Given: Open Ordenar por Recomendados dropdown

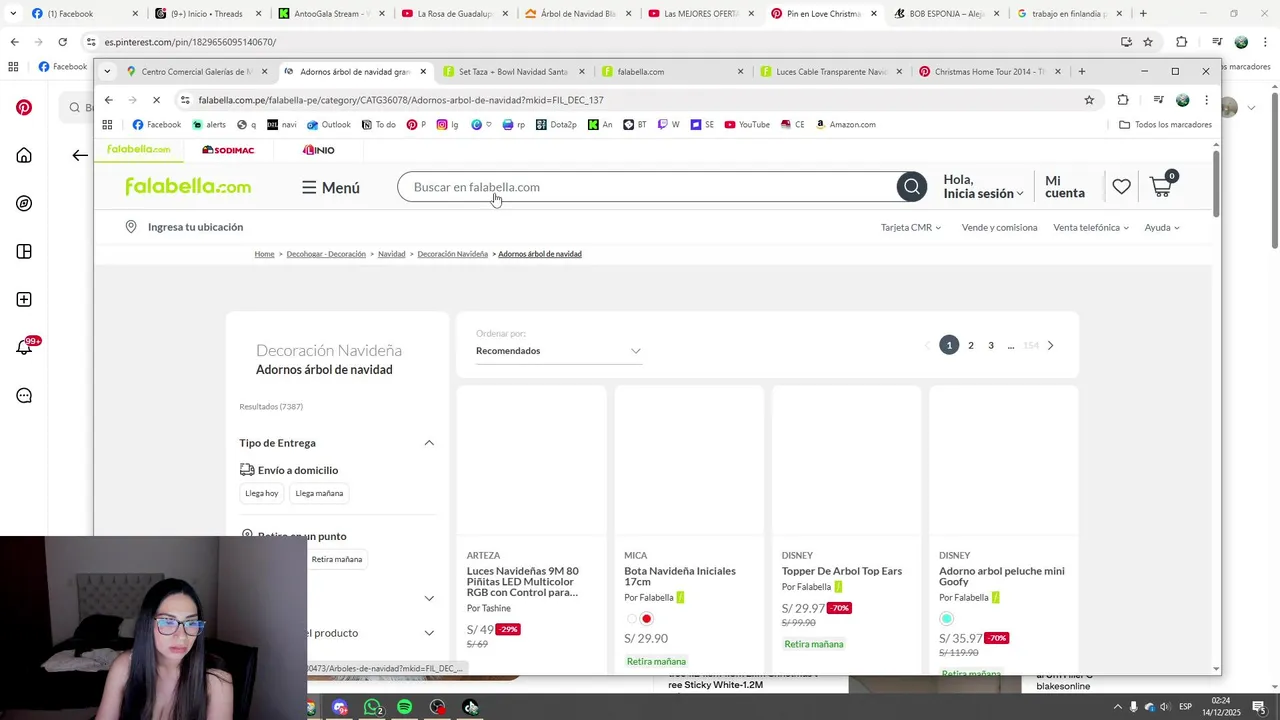Looking at the screenshot, I should (558, 351).
